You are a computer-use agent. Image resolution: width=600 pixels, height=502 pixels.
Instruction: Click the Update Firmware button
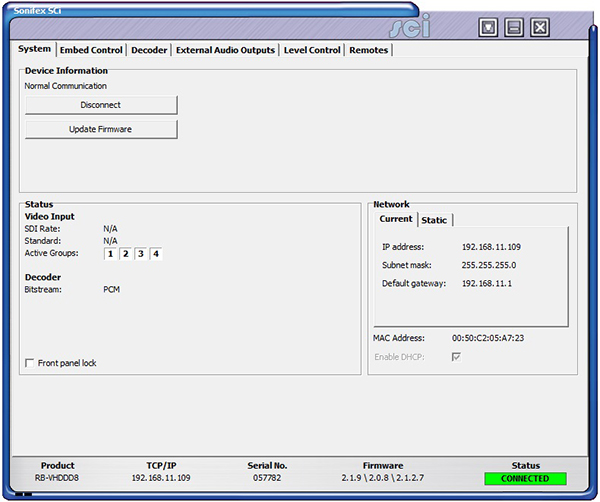tap(101, 129)
